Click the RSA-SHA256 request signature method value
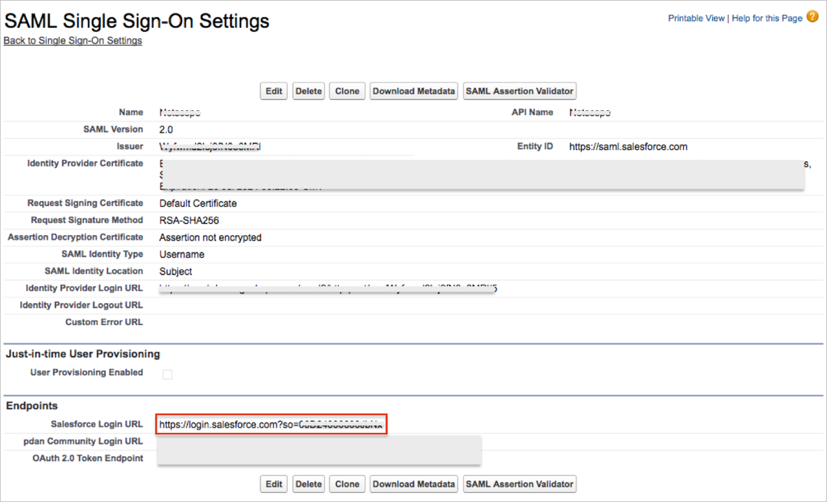827x502 pixels. pyautogui.click(x=190, y=220)
